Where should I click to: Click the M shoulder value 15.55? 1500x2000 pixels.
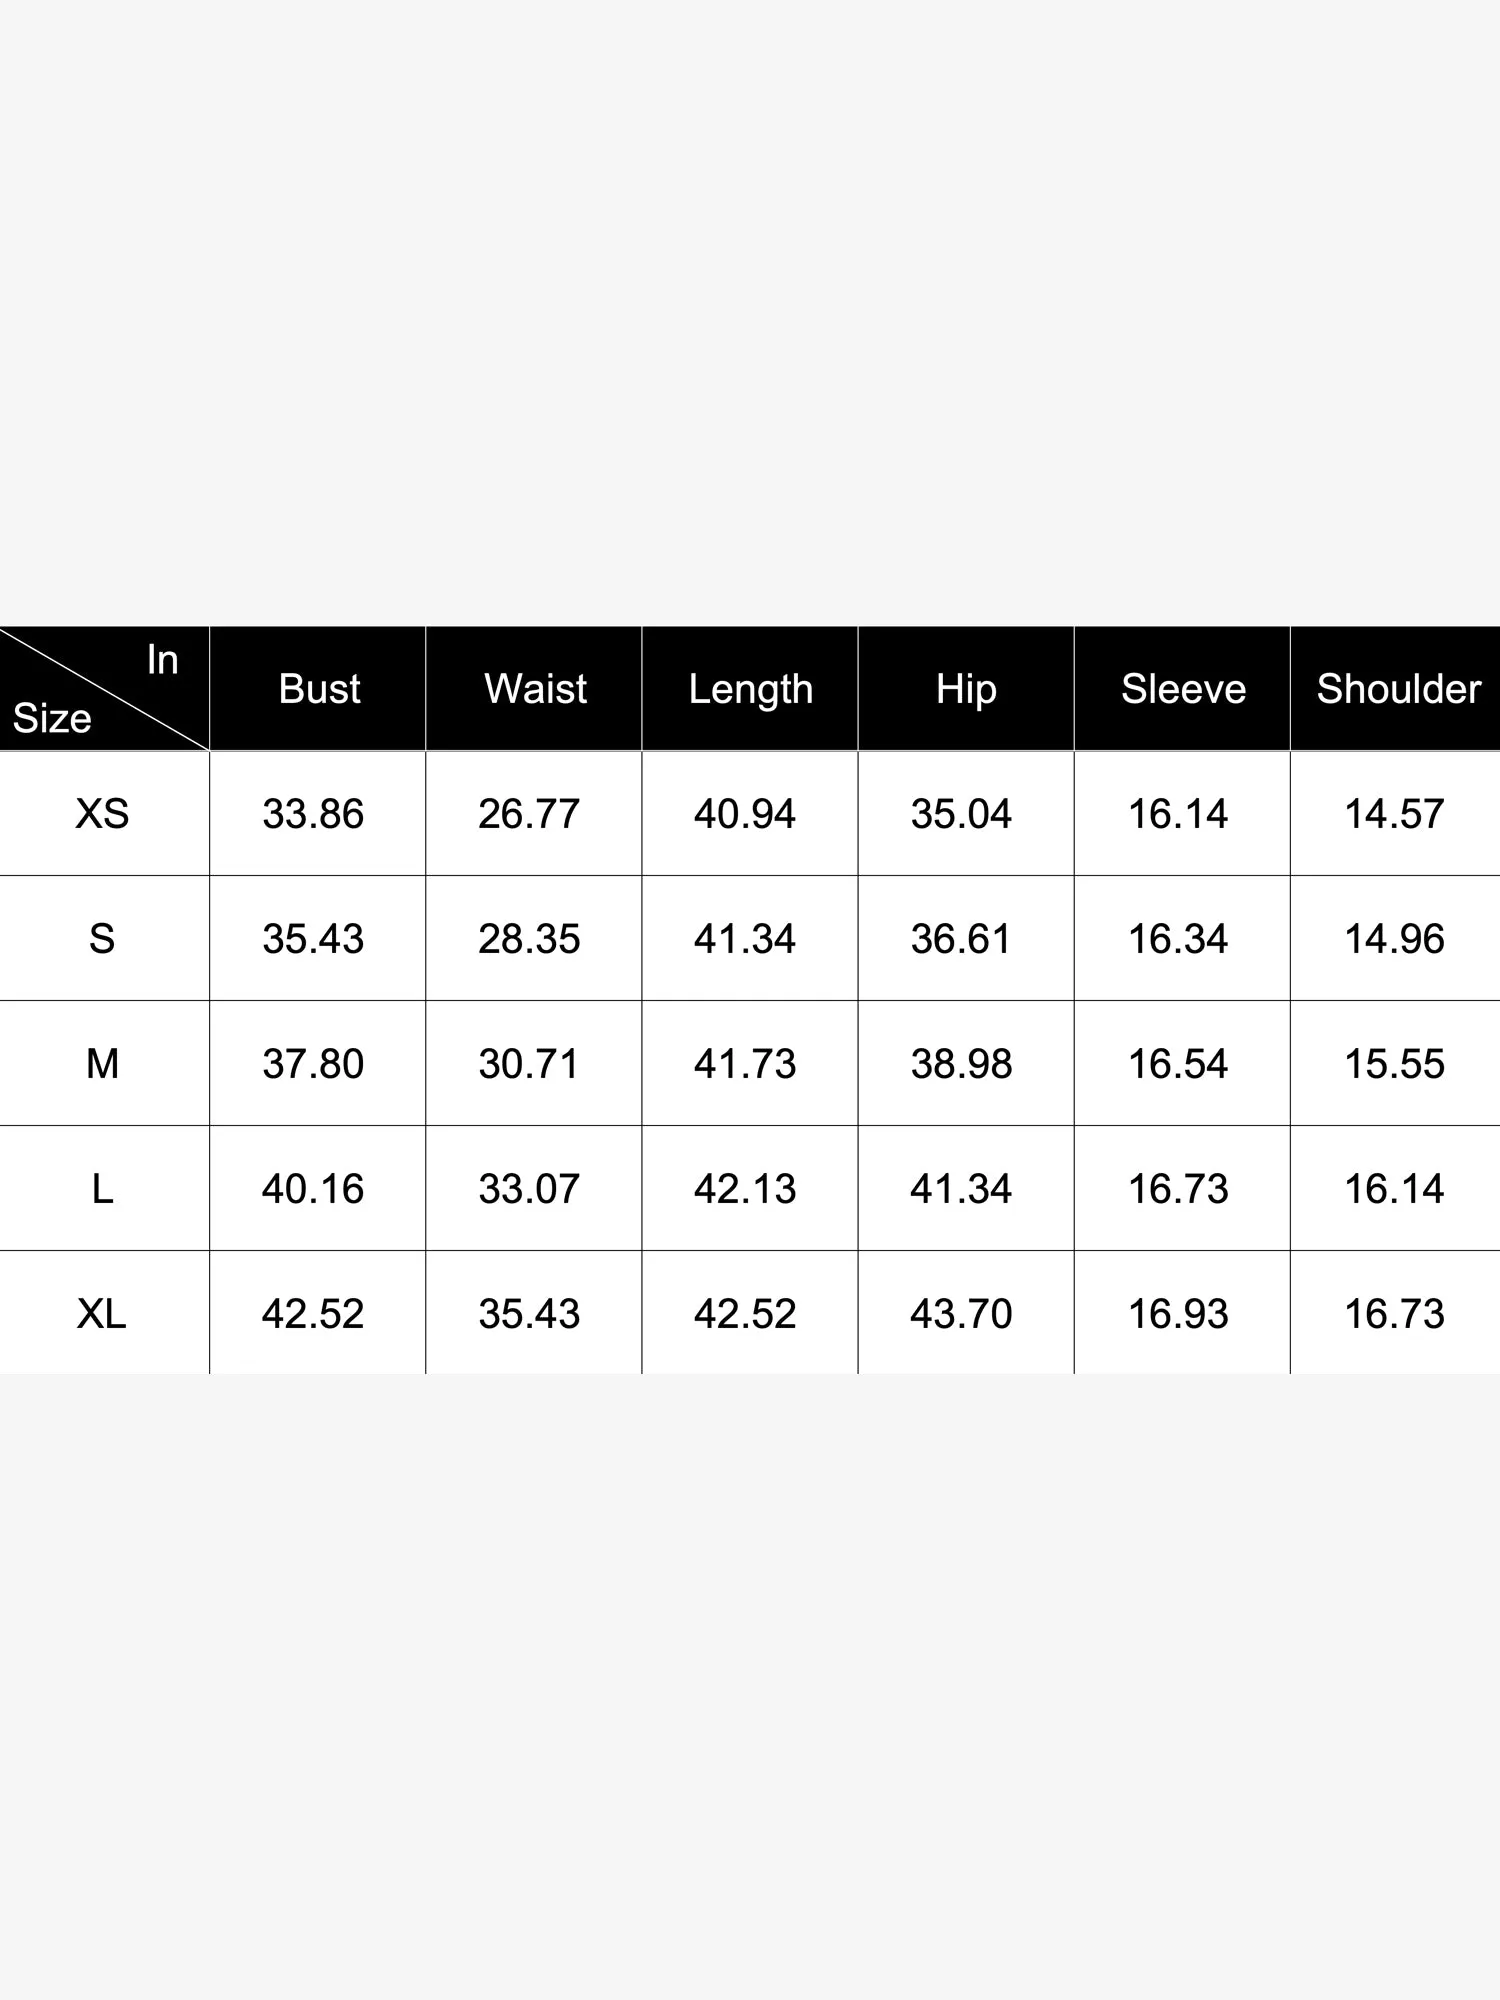(x=1394, y=1064)
